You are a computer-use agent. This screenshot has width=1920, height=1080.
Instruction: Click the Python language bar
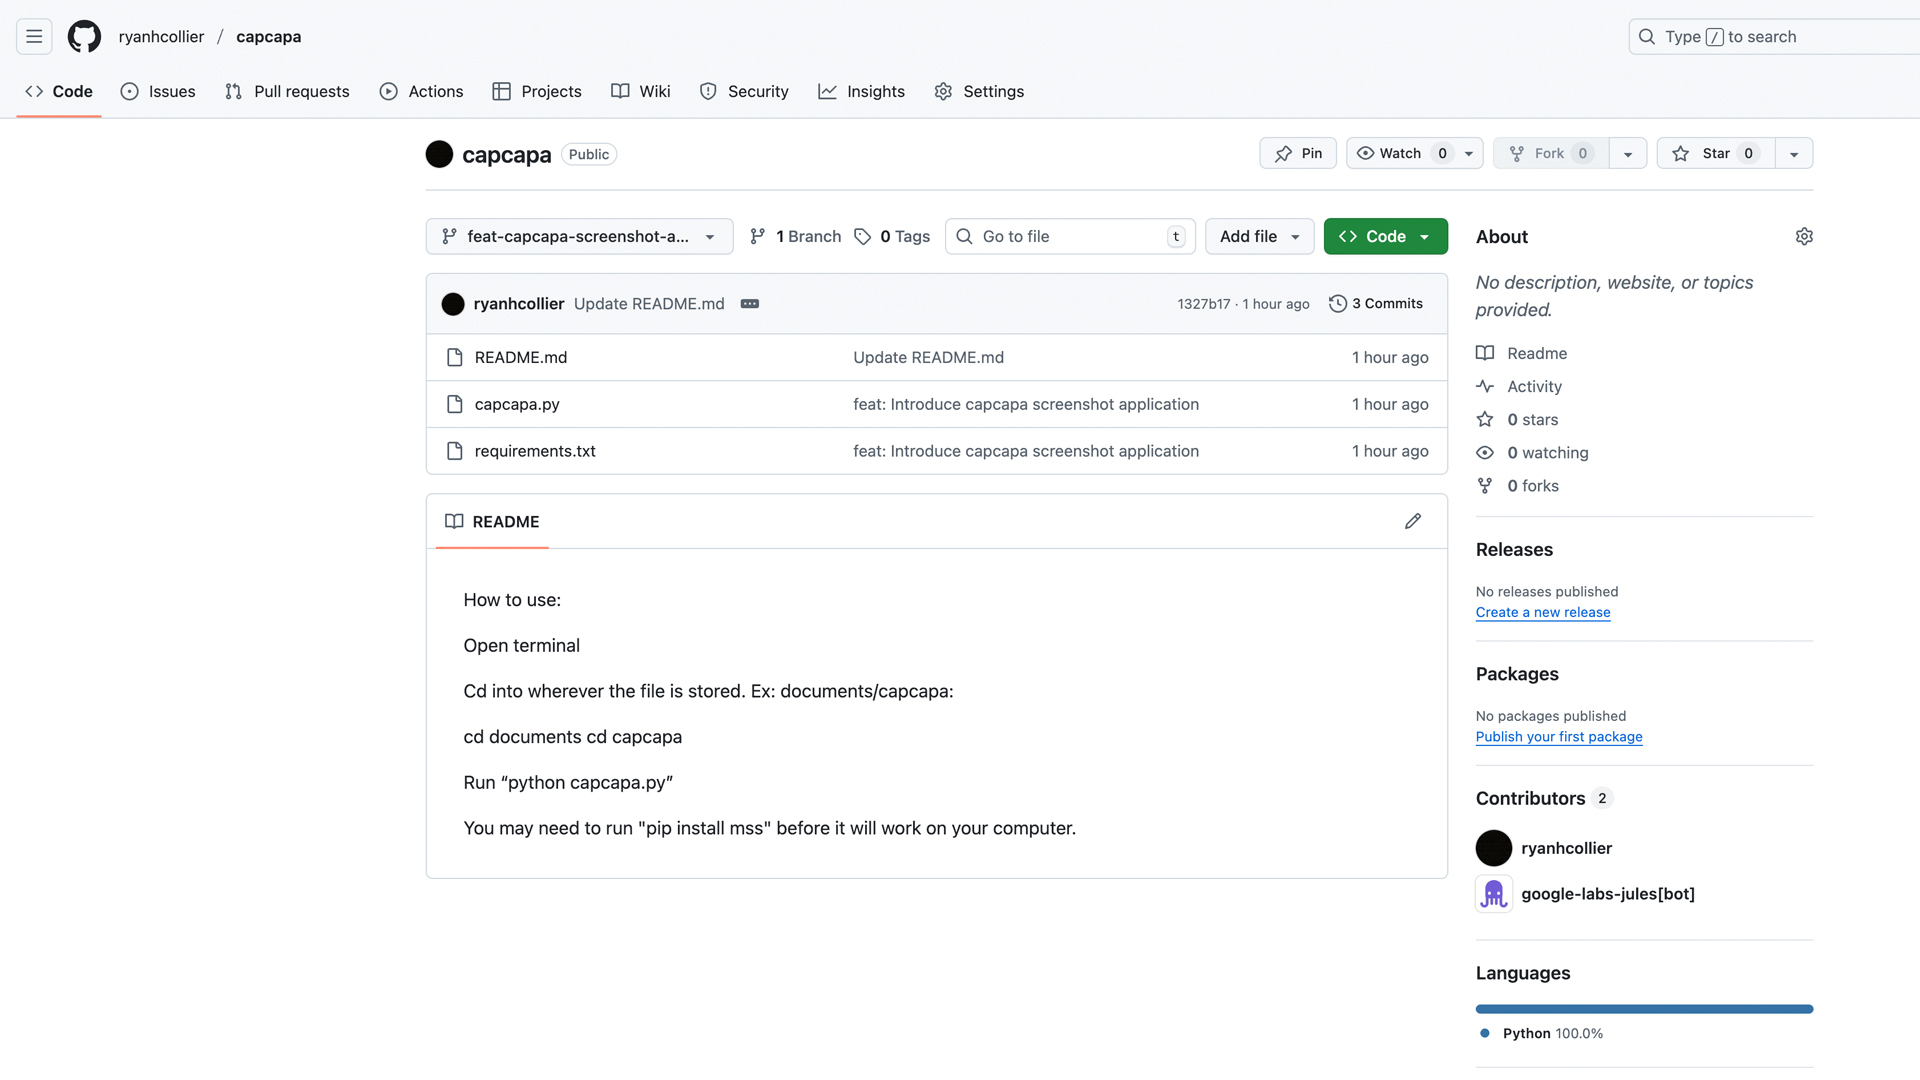pyautogui.click(x=1643, y=1009)
